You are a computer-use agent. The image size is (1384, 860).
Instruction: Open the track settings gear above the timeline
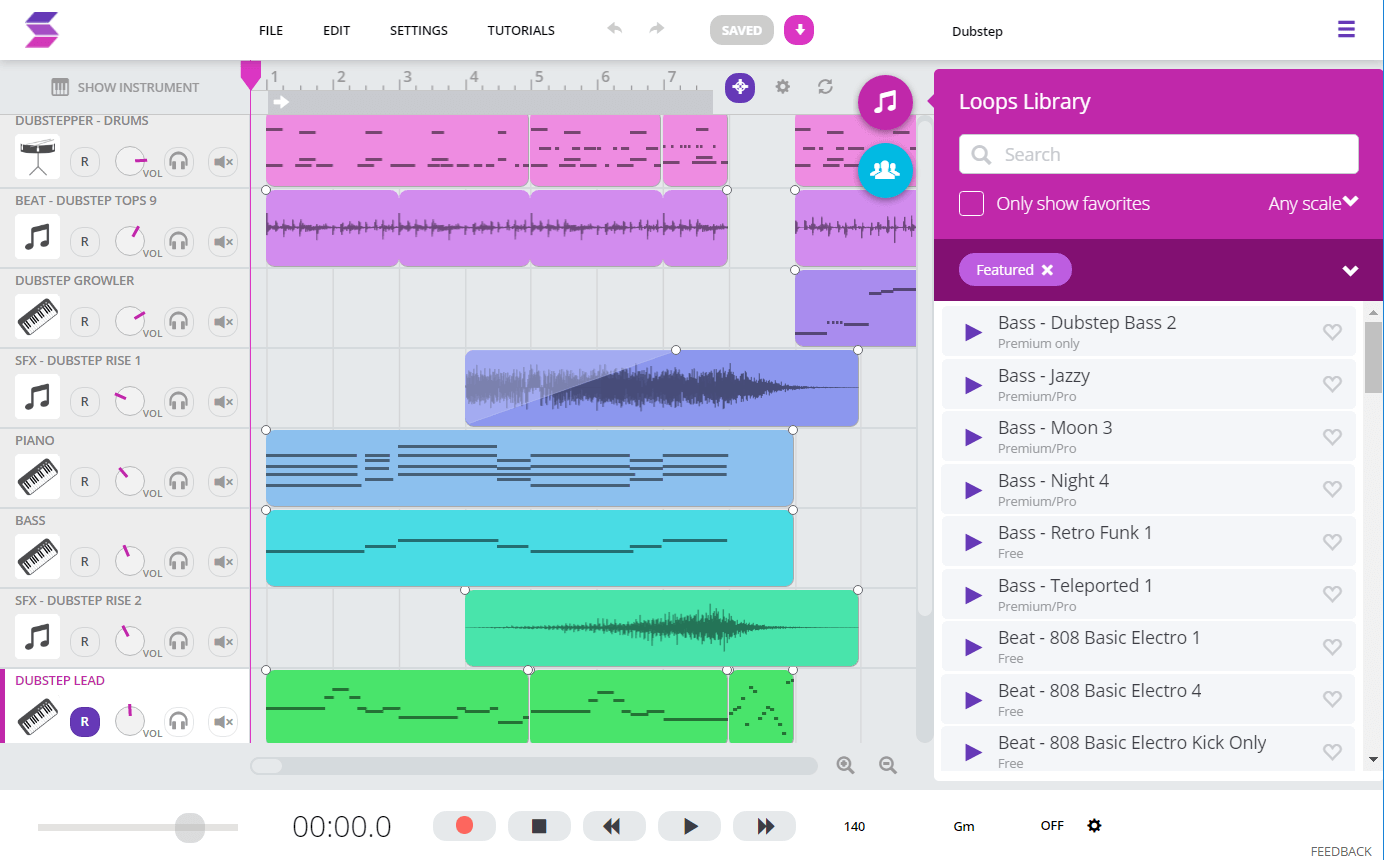782,88
